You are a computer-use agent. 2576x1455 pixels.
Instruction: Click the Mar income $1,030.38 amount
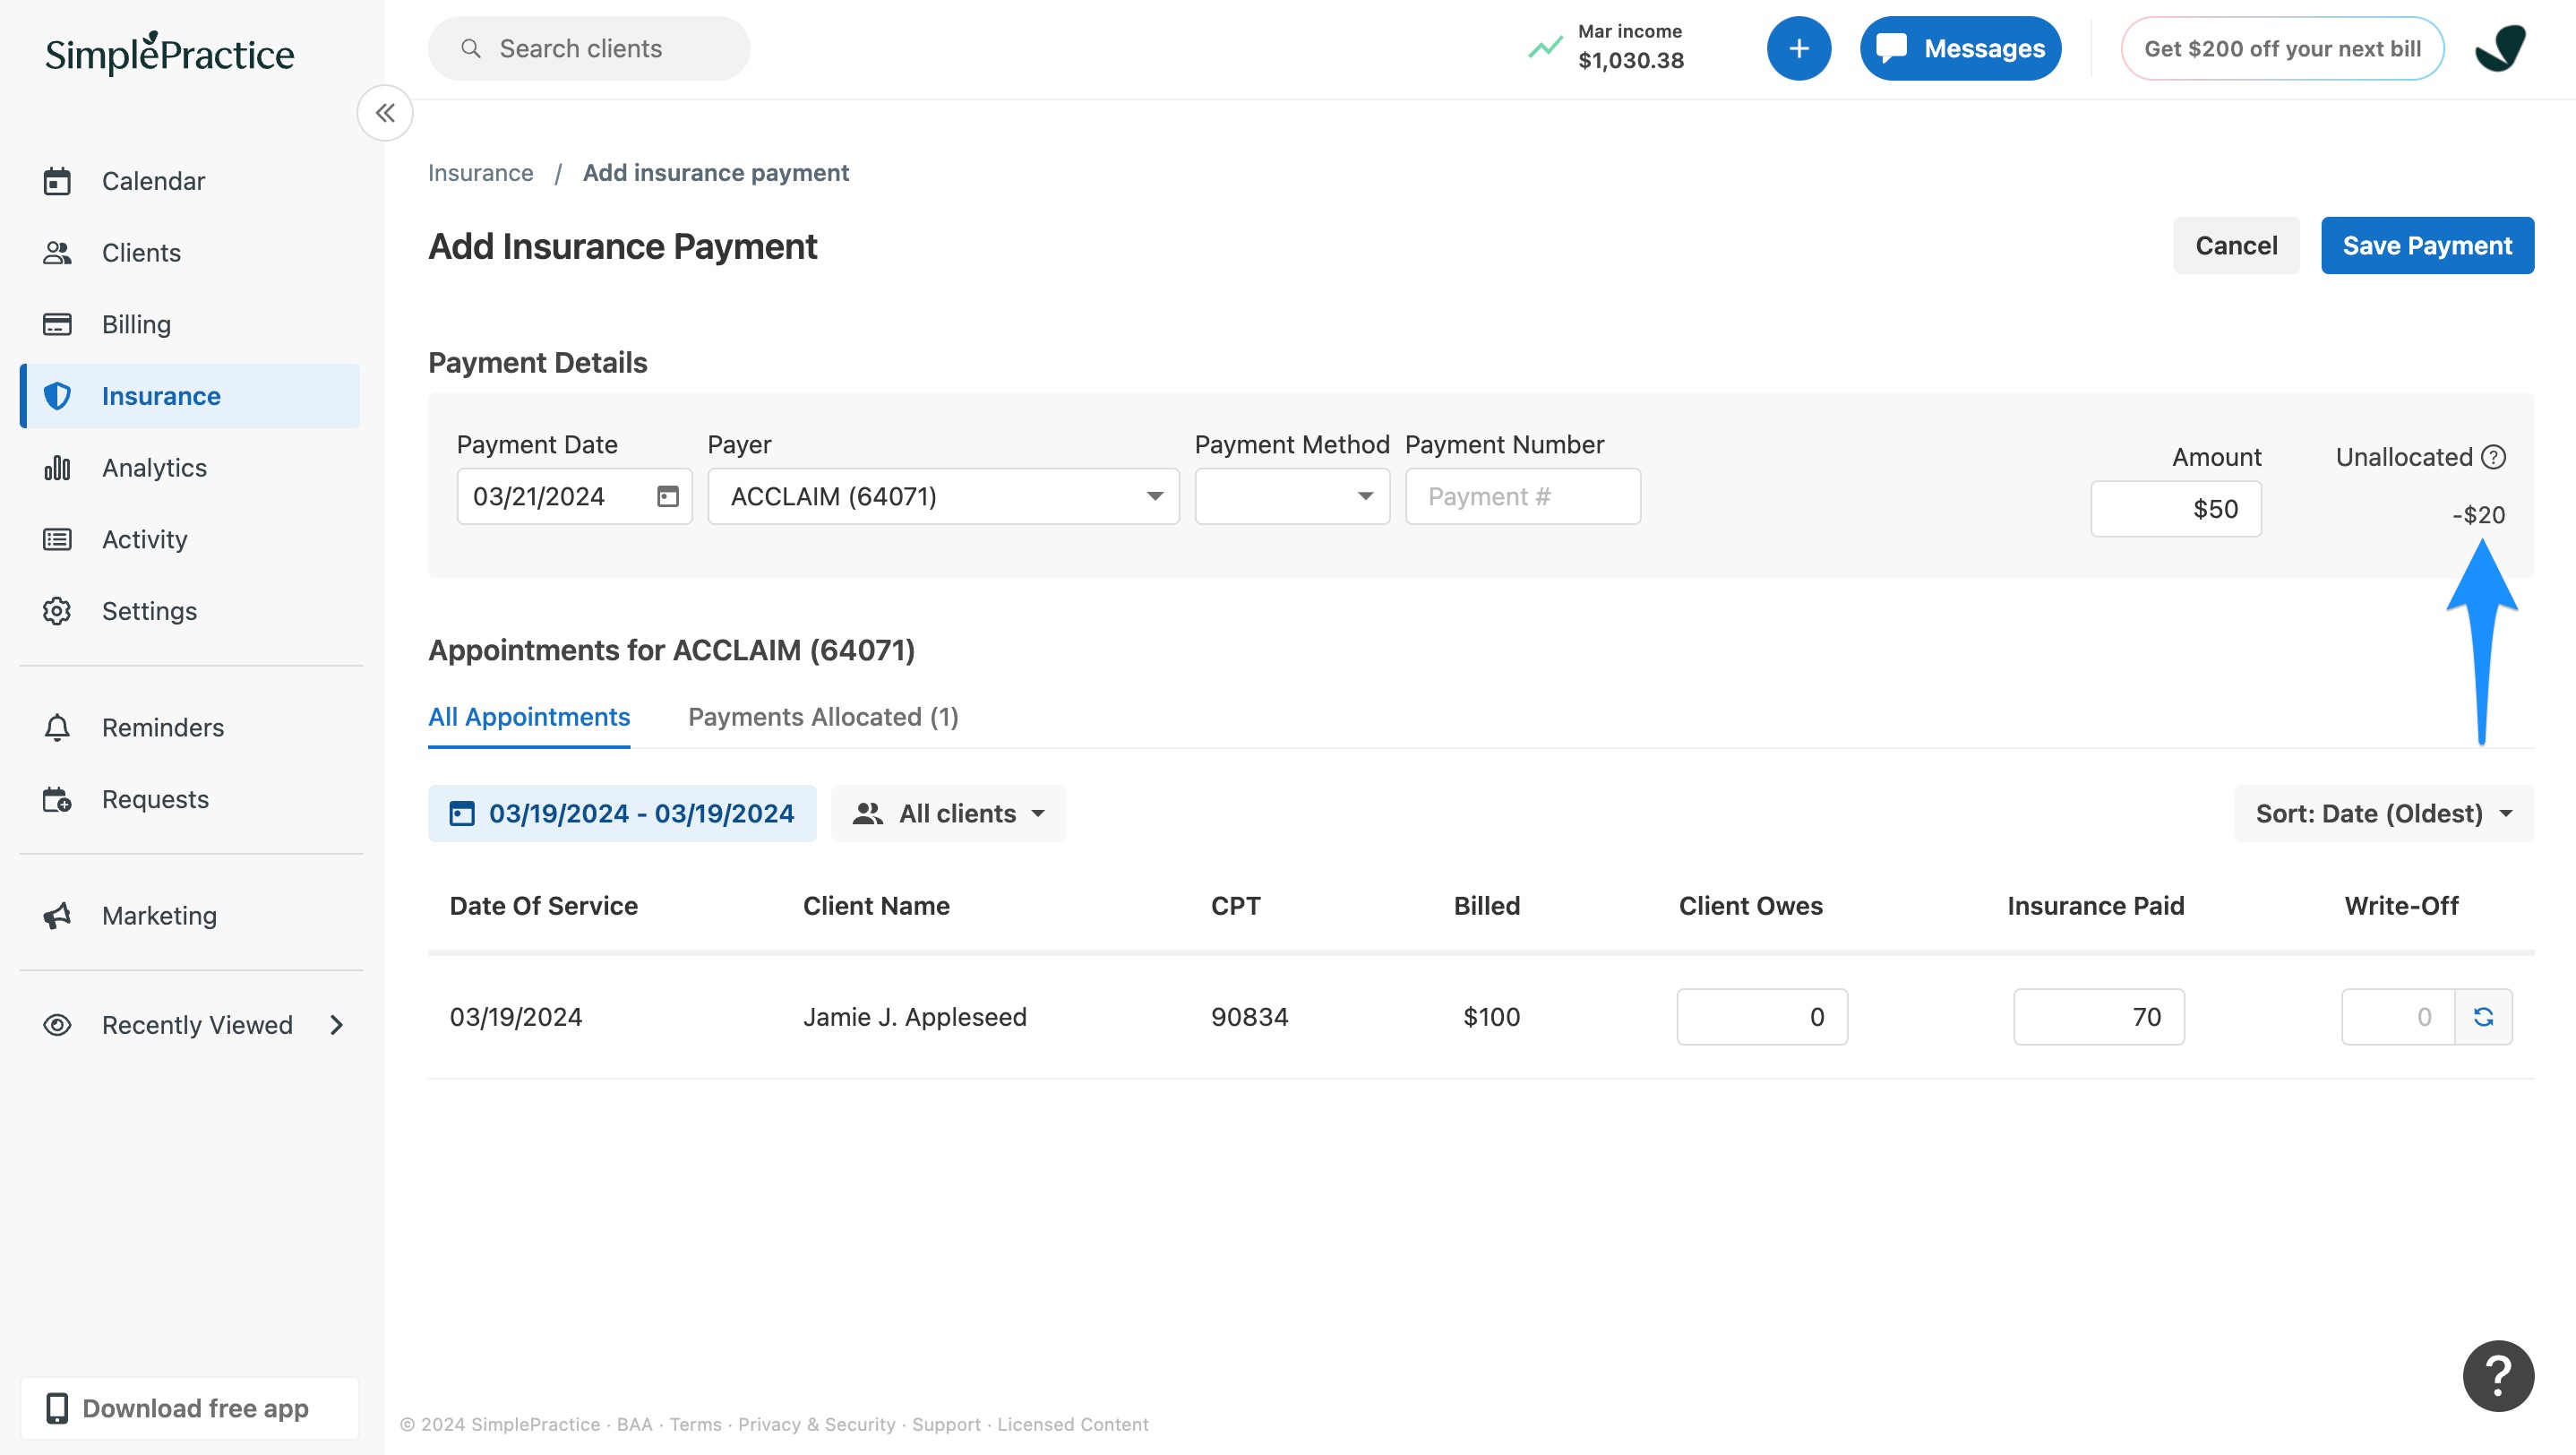(1630, 61)
